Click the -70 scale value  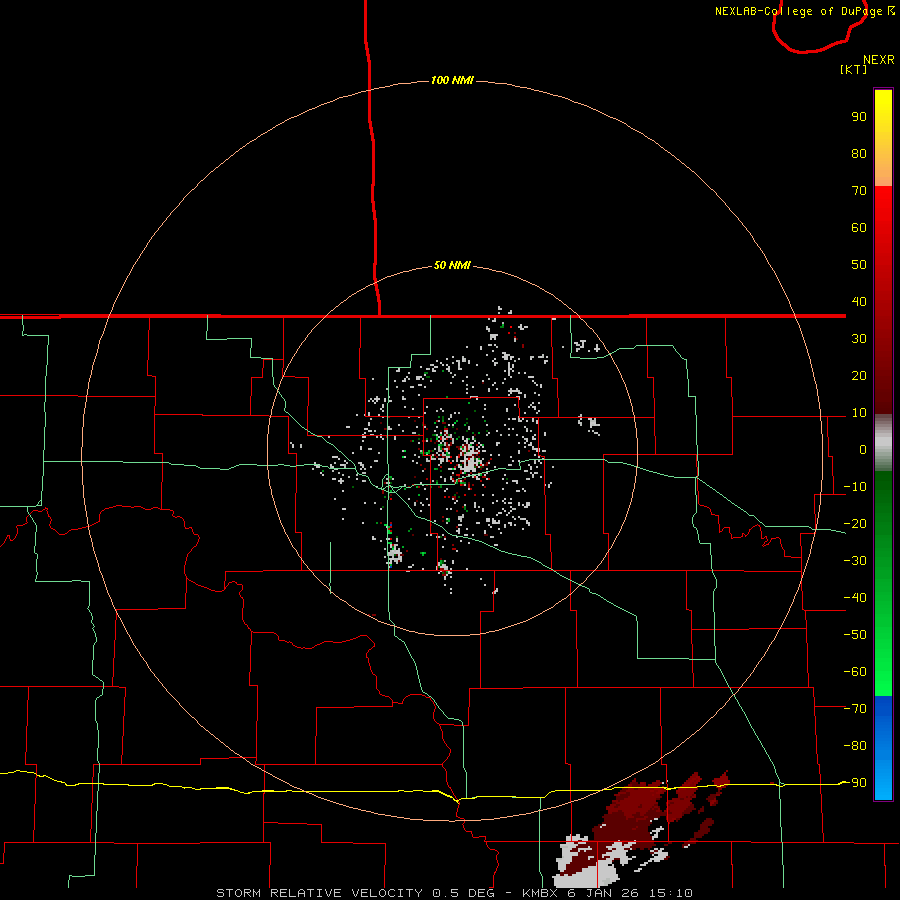pyautogui.click(x=855, y=709)
